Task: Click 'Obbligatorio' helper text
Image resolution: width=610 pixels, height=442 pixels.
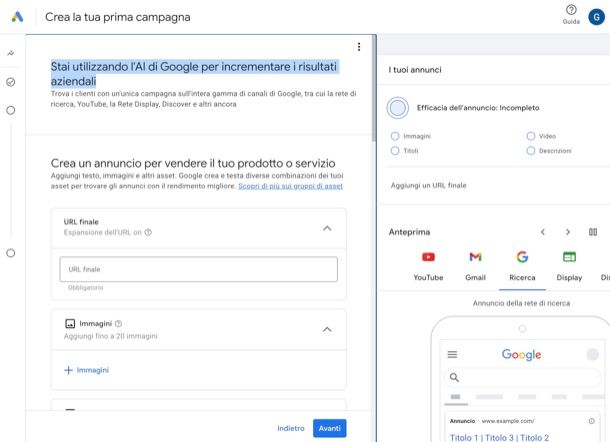Action: (86, 288)
